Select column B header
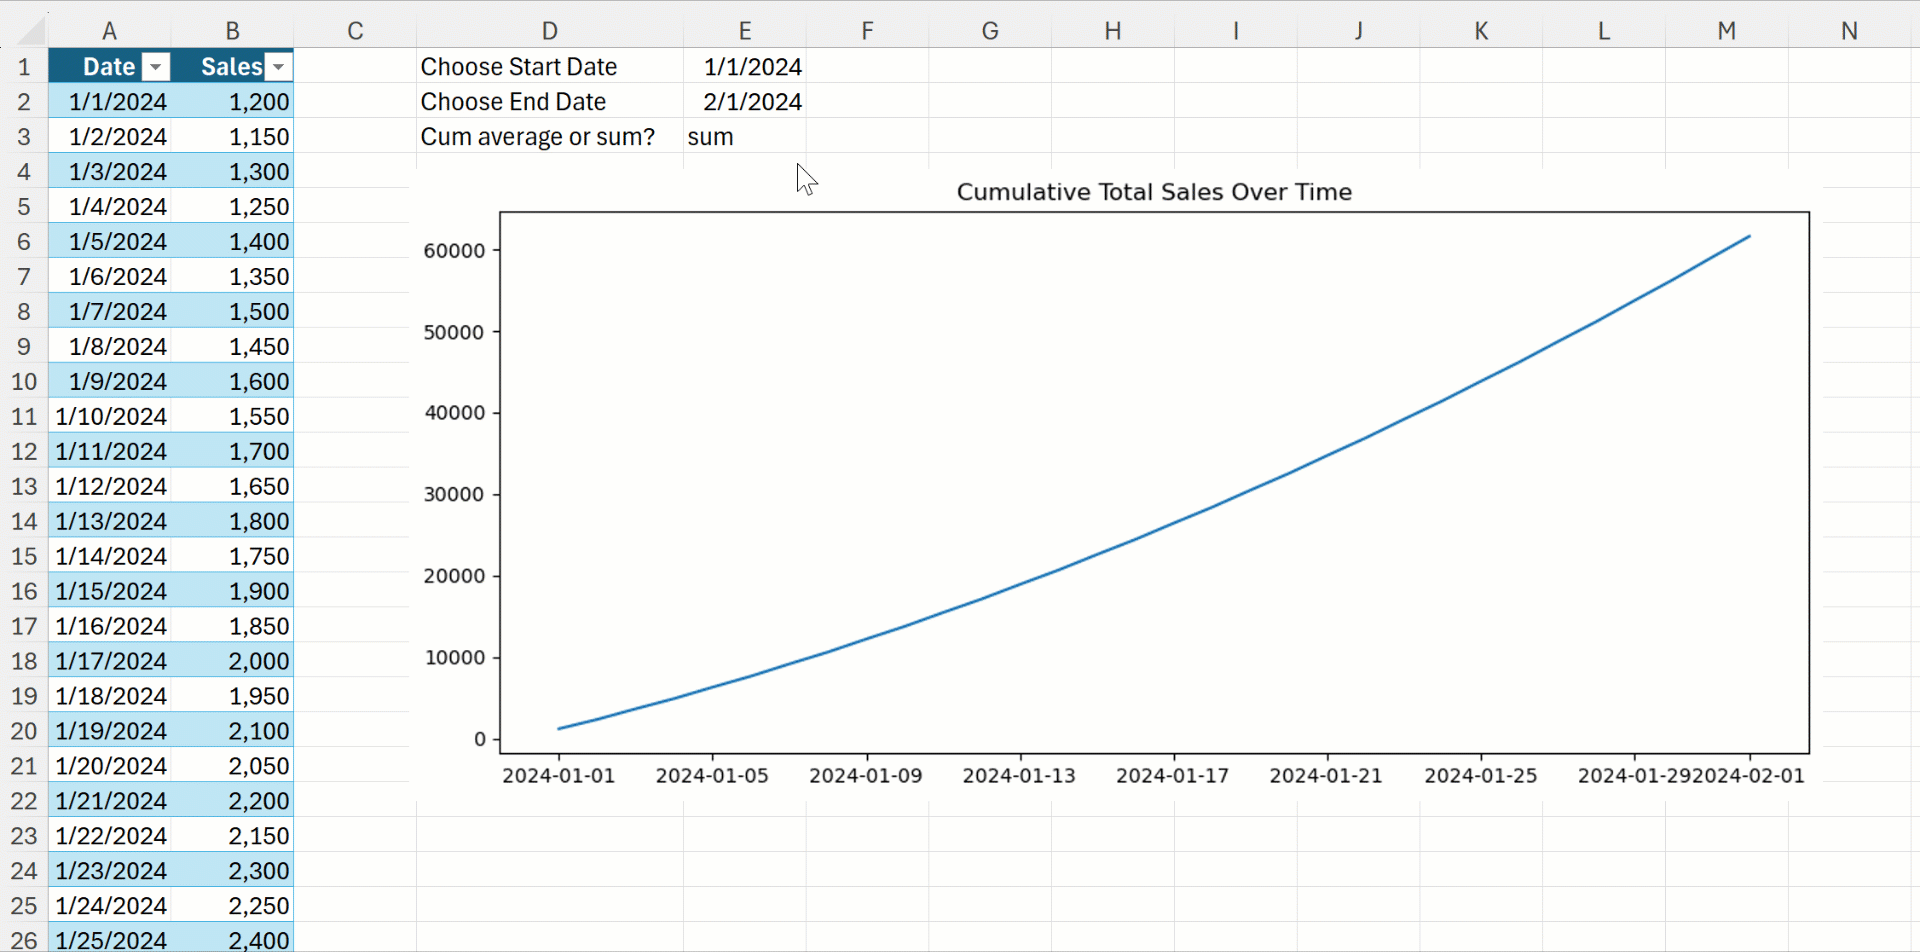 click(232, 31)
